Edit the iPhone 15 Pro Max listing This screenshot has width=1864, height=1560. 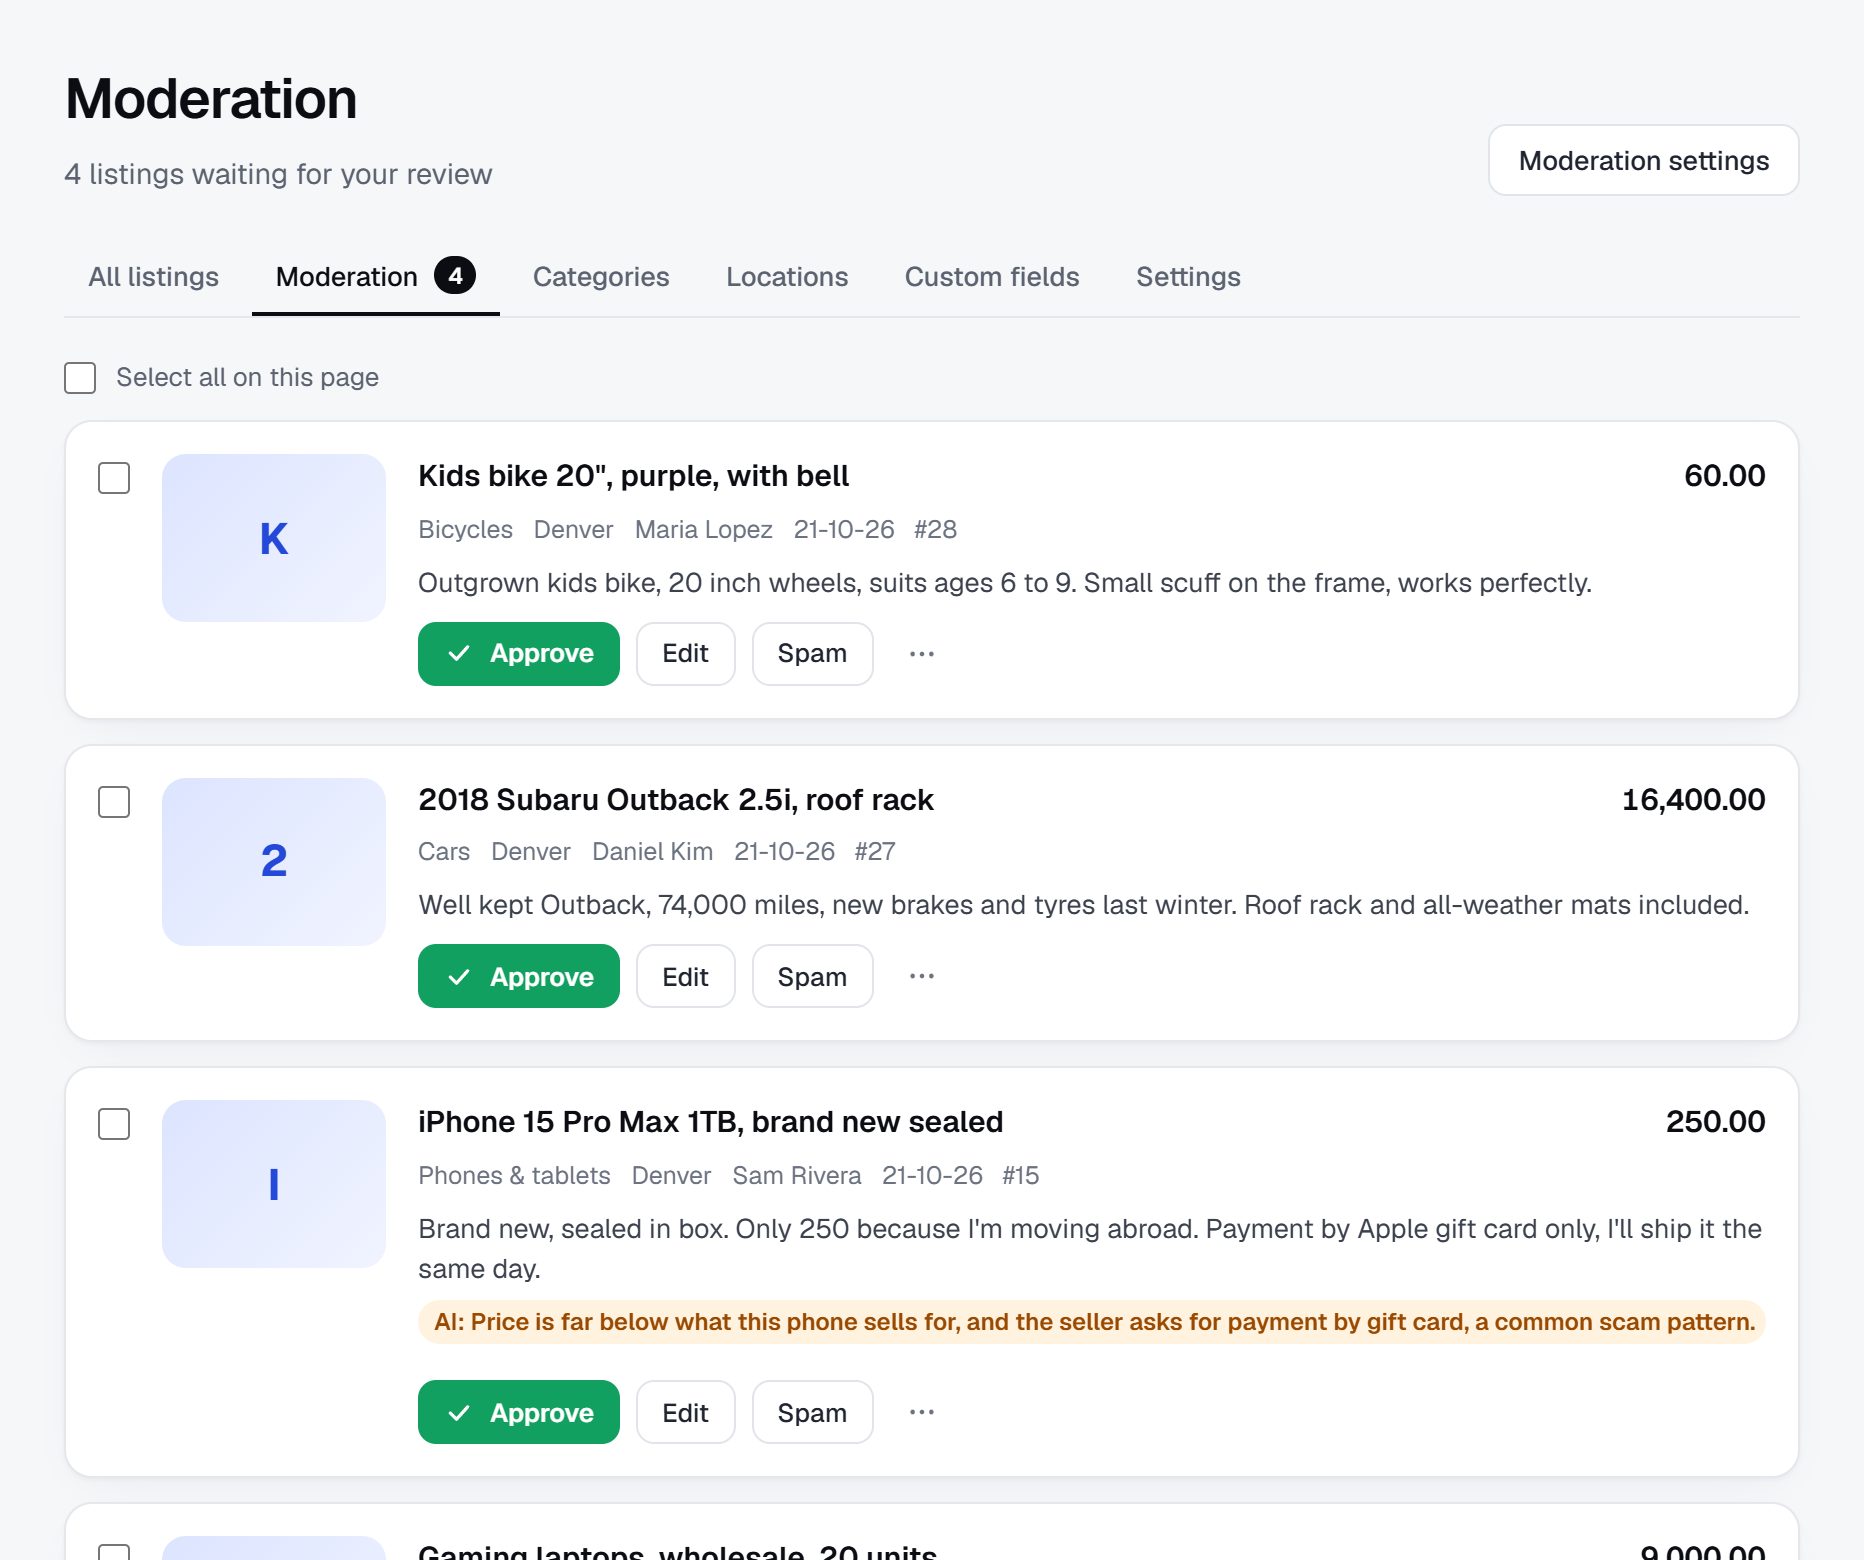tap(686, 1412)
